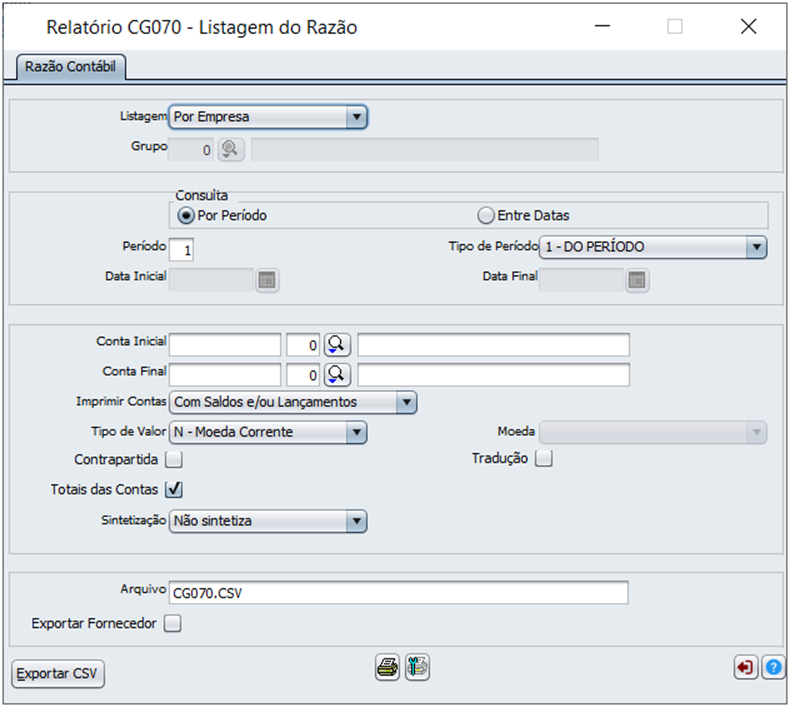
Task: Click the Data Inicial date field
Action: (211, 280)
